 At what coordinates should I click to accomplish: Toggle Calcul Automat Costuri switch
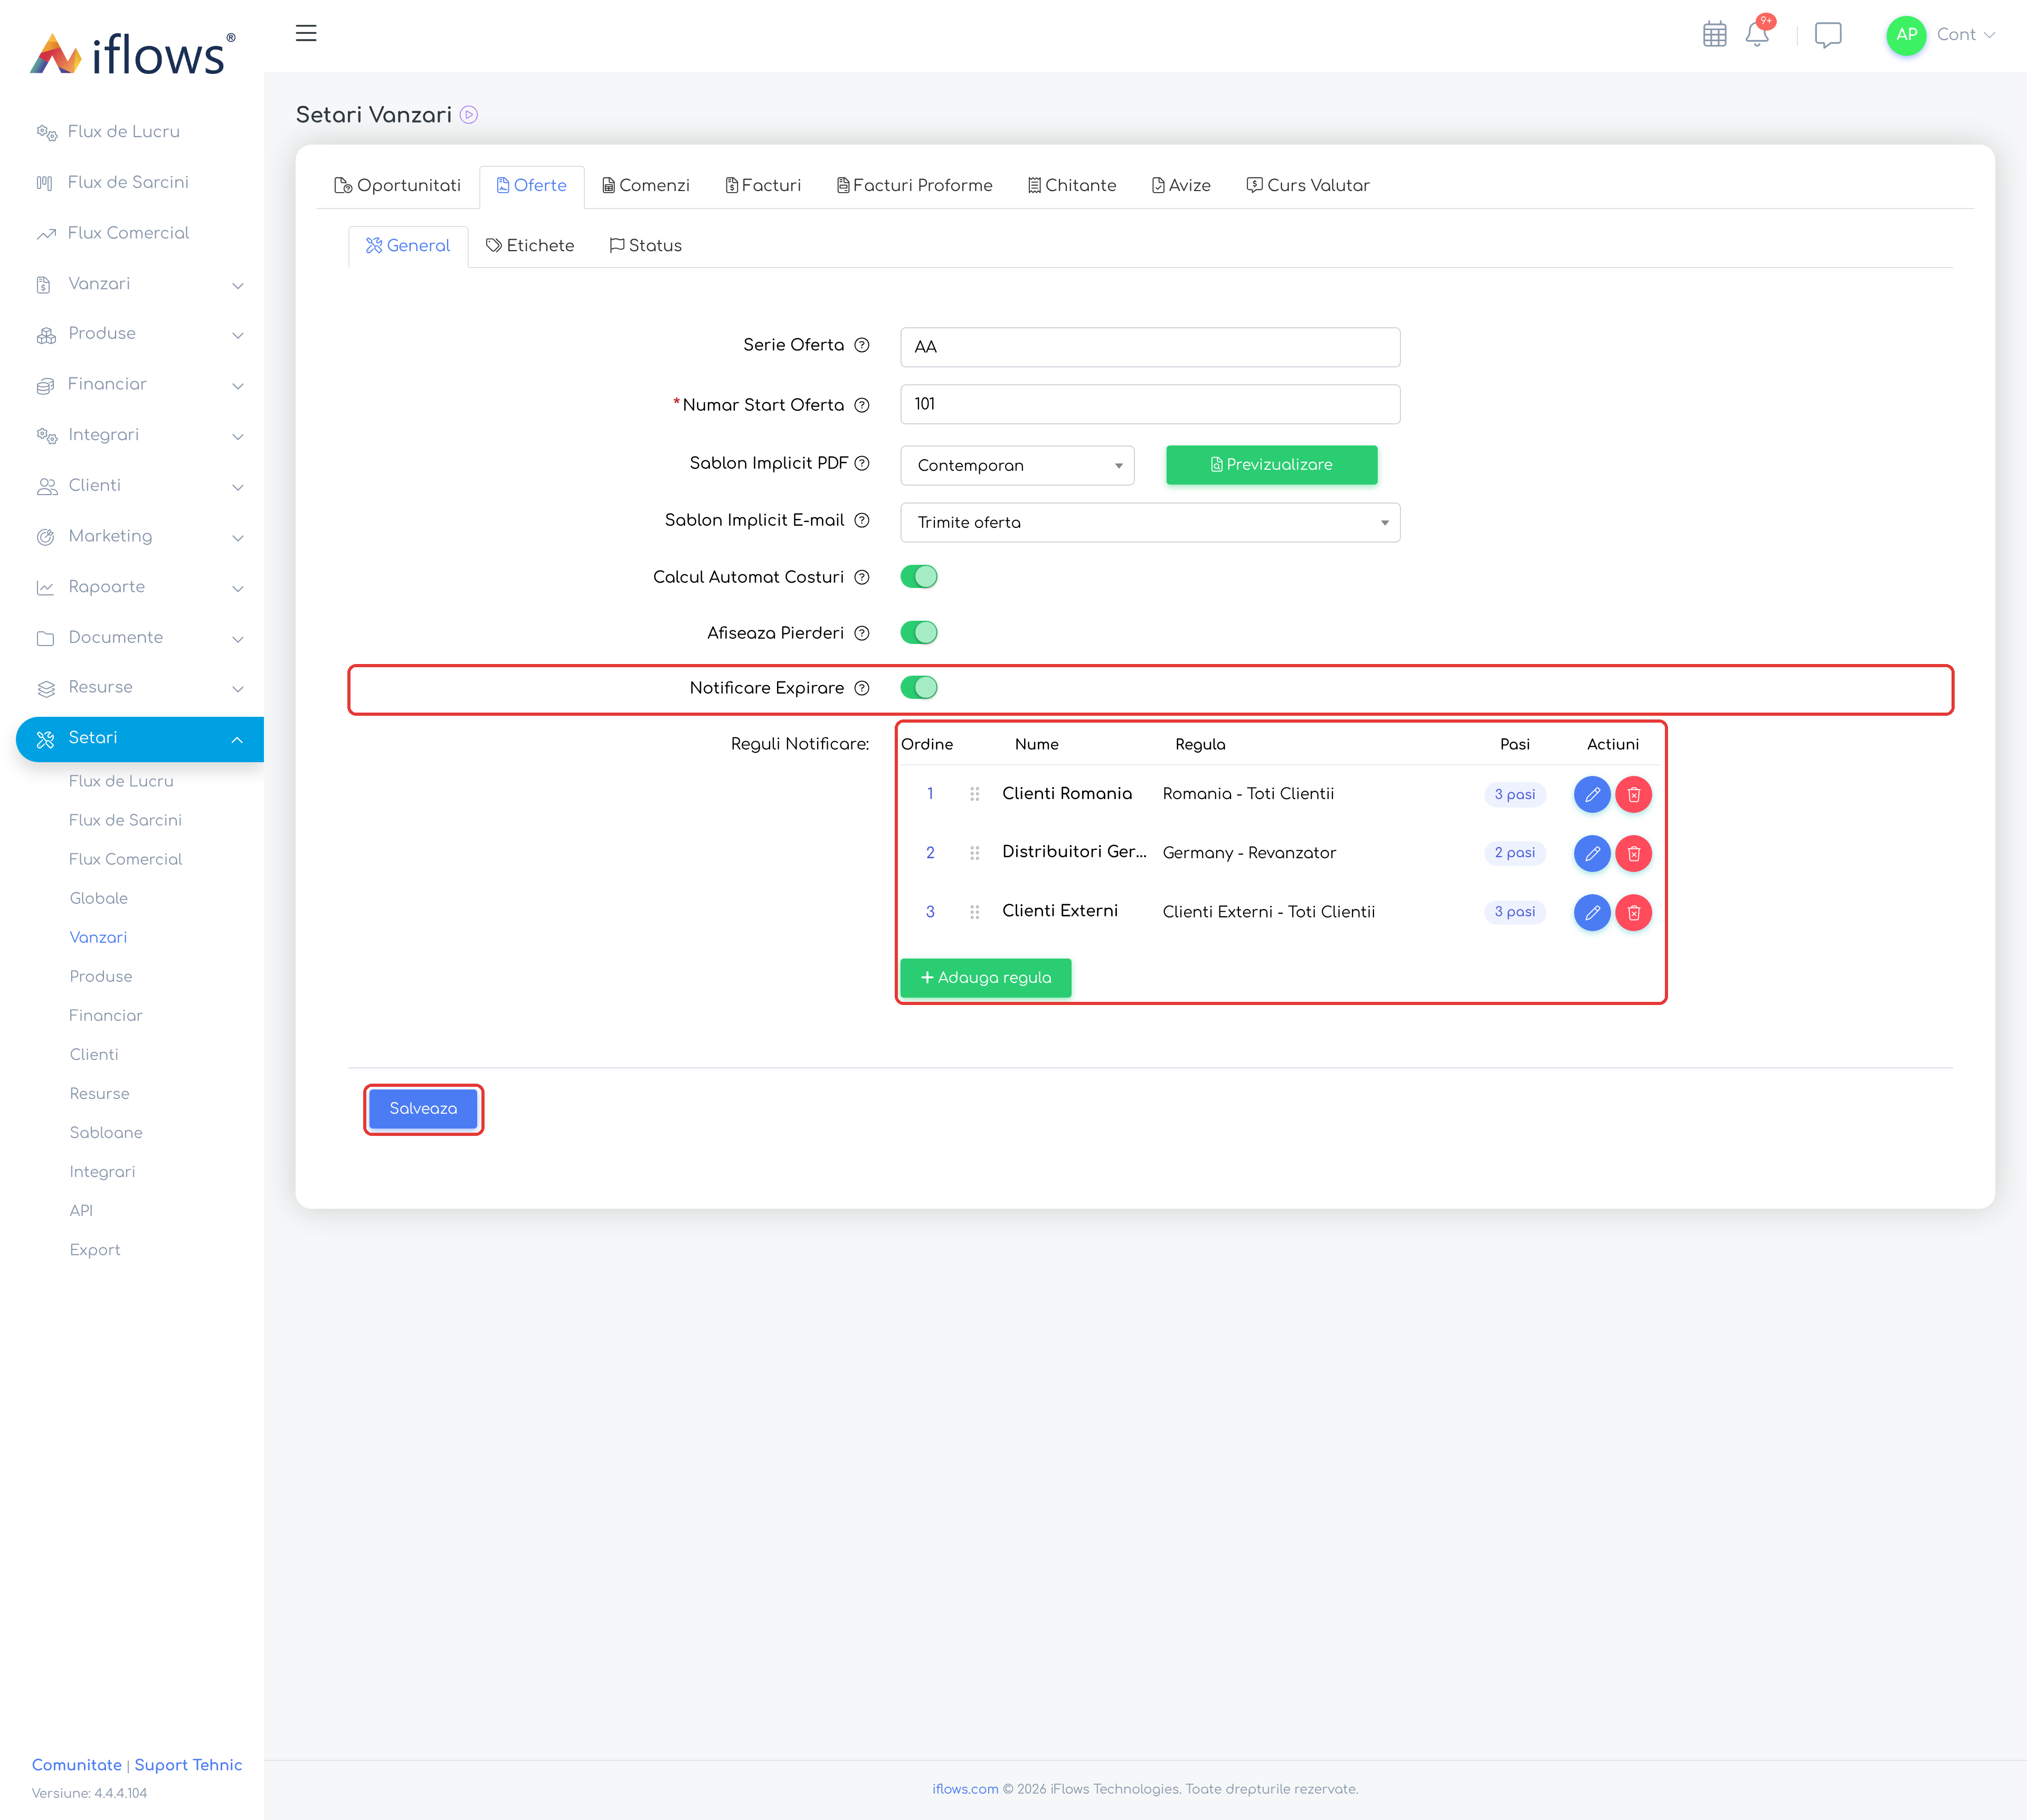[918, 577]
